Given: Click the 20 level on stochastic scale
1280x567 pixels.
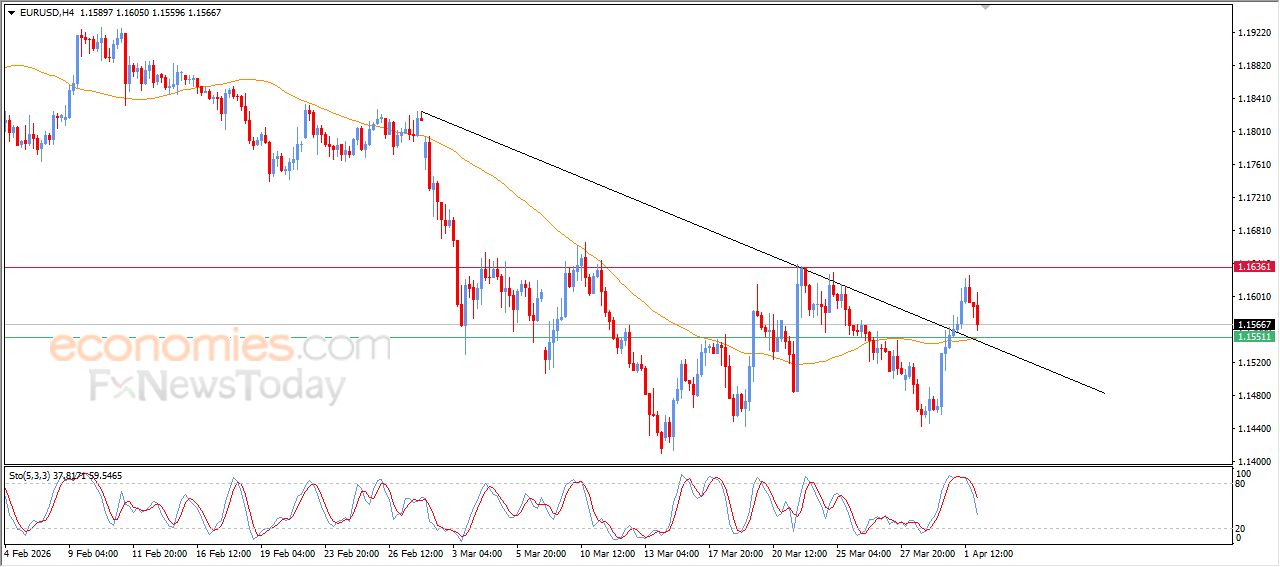Looking at the screenshot, I should tap(1242, 528).
